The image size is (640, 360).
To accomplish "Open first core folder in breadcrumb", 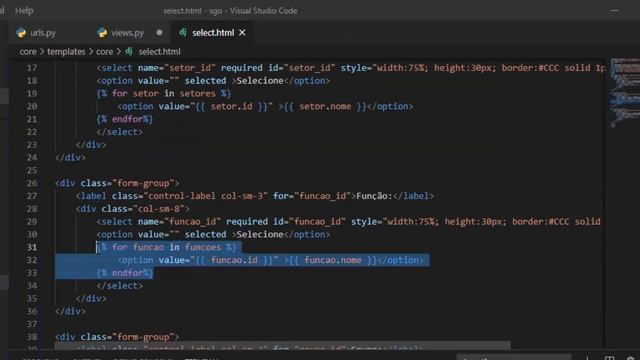I will [x=28, y=52].
